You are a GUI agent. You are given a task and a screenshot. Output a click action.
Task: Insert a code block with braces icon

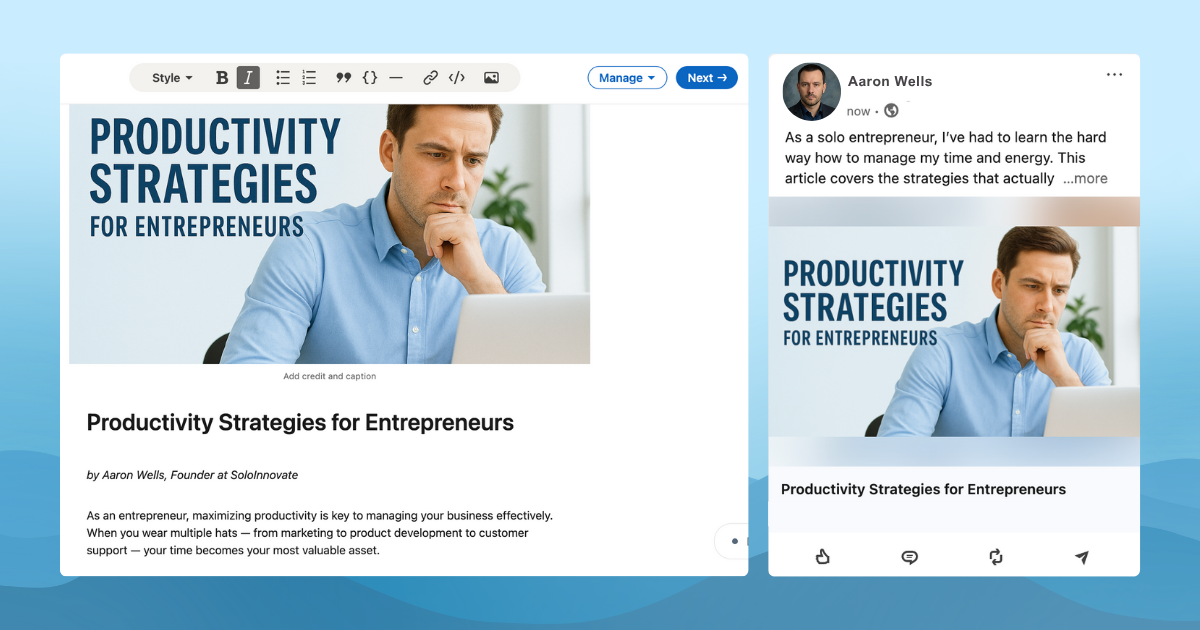[370, 78]
